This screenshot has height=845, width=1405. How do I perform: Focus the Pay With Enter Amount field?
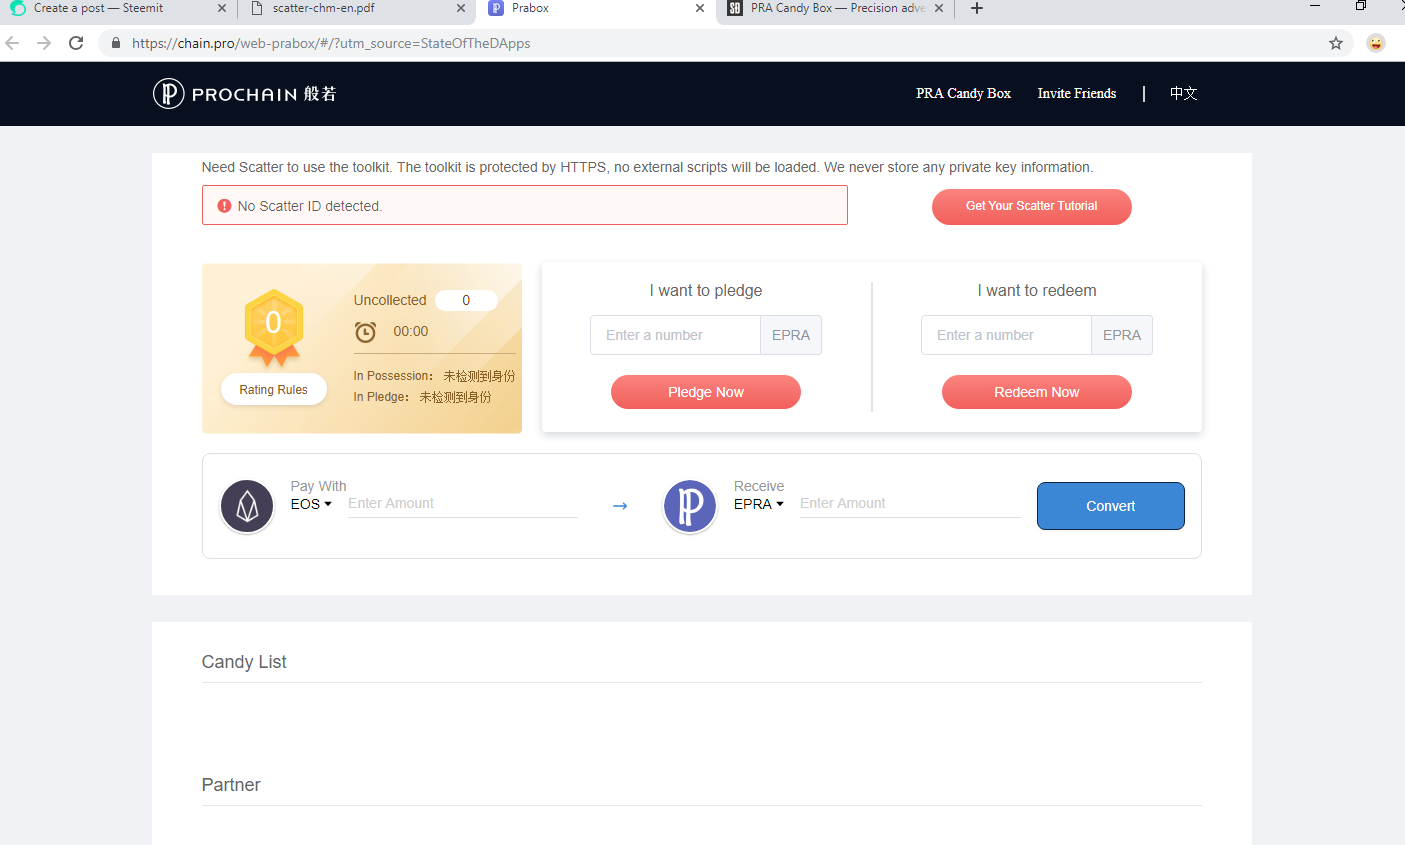(463, 504)
